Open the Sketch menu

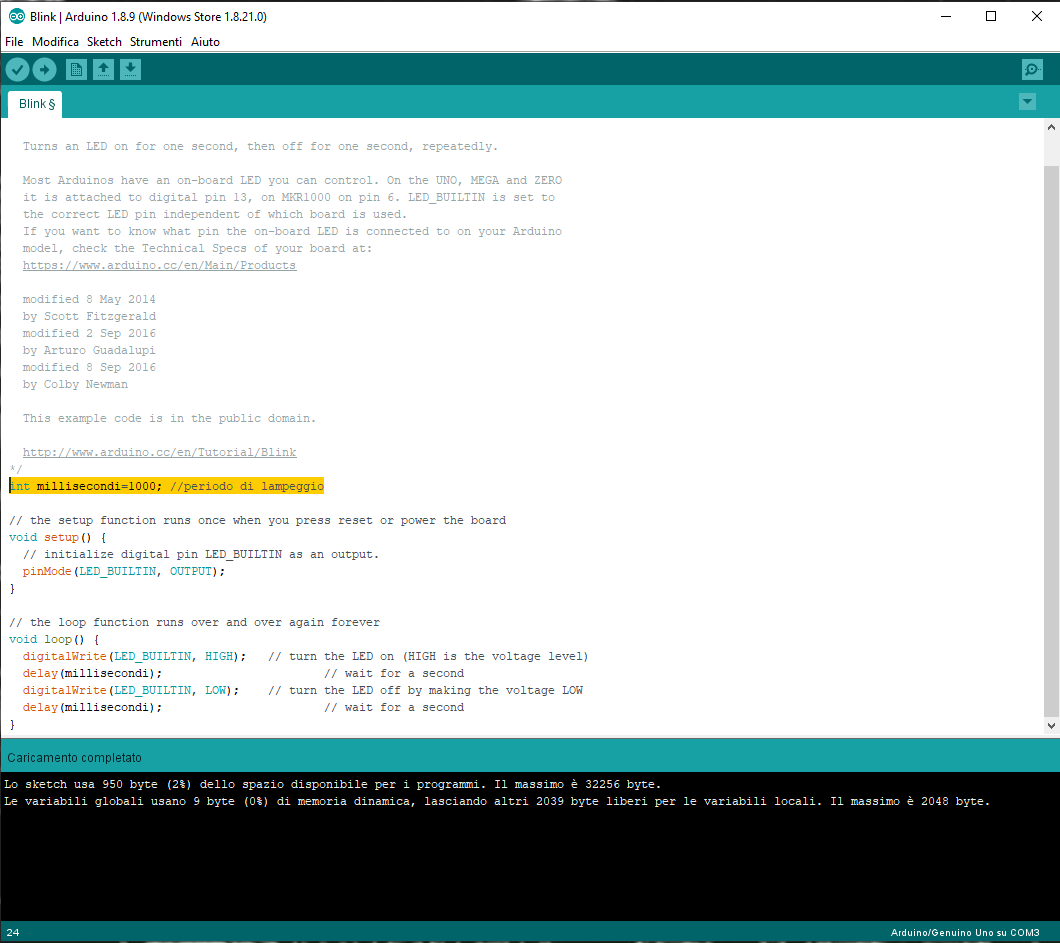pyautogui.click(x=104, y=42)
